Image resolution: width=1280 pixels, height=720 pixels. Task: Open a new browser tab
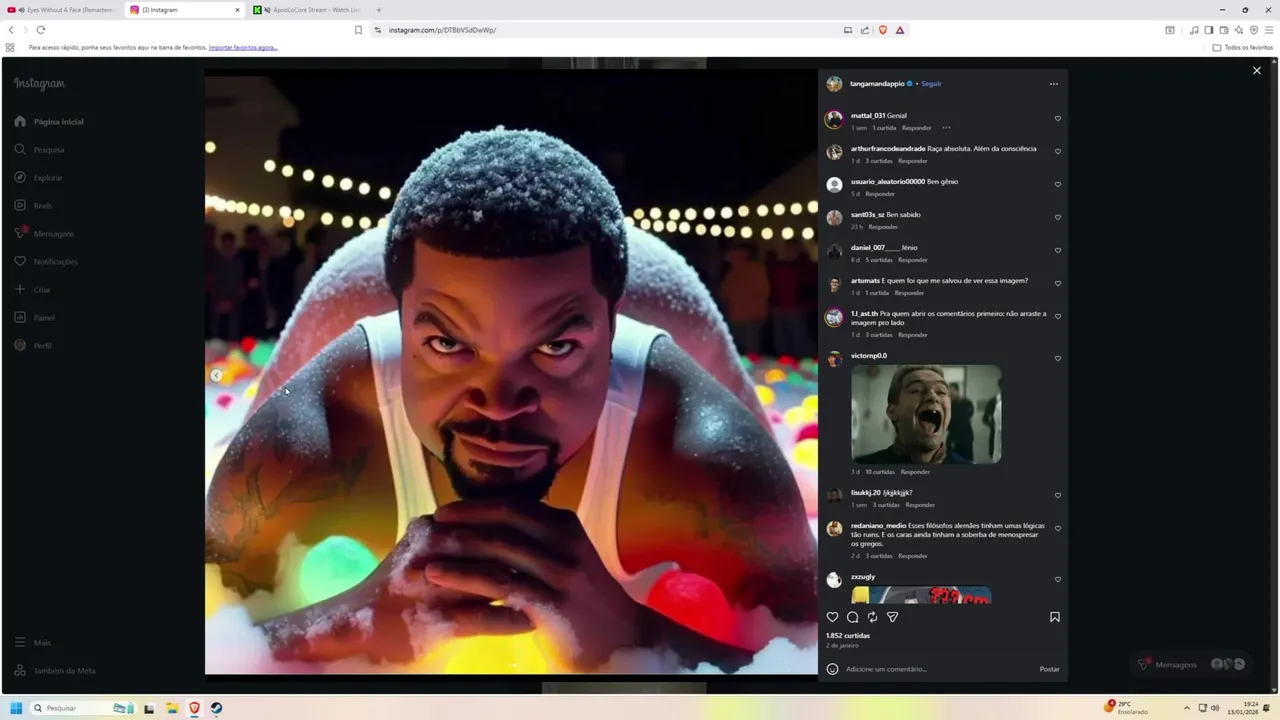(378, 10)
